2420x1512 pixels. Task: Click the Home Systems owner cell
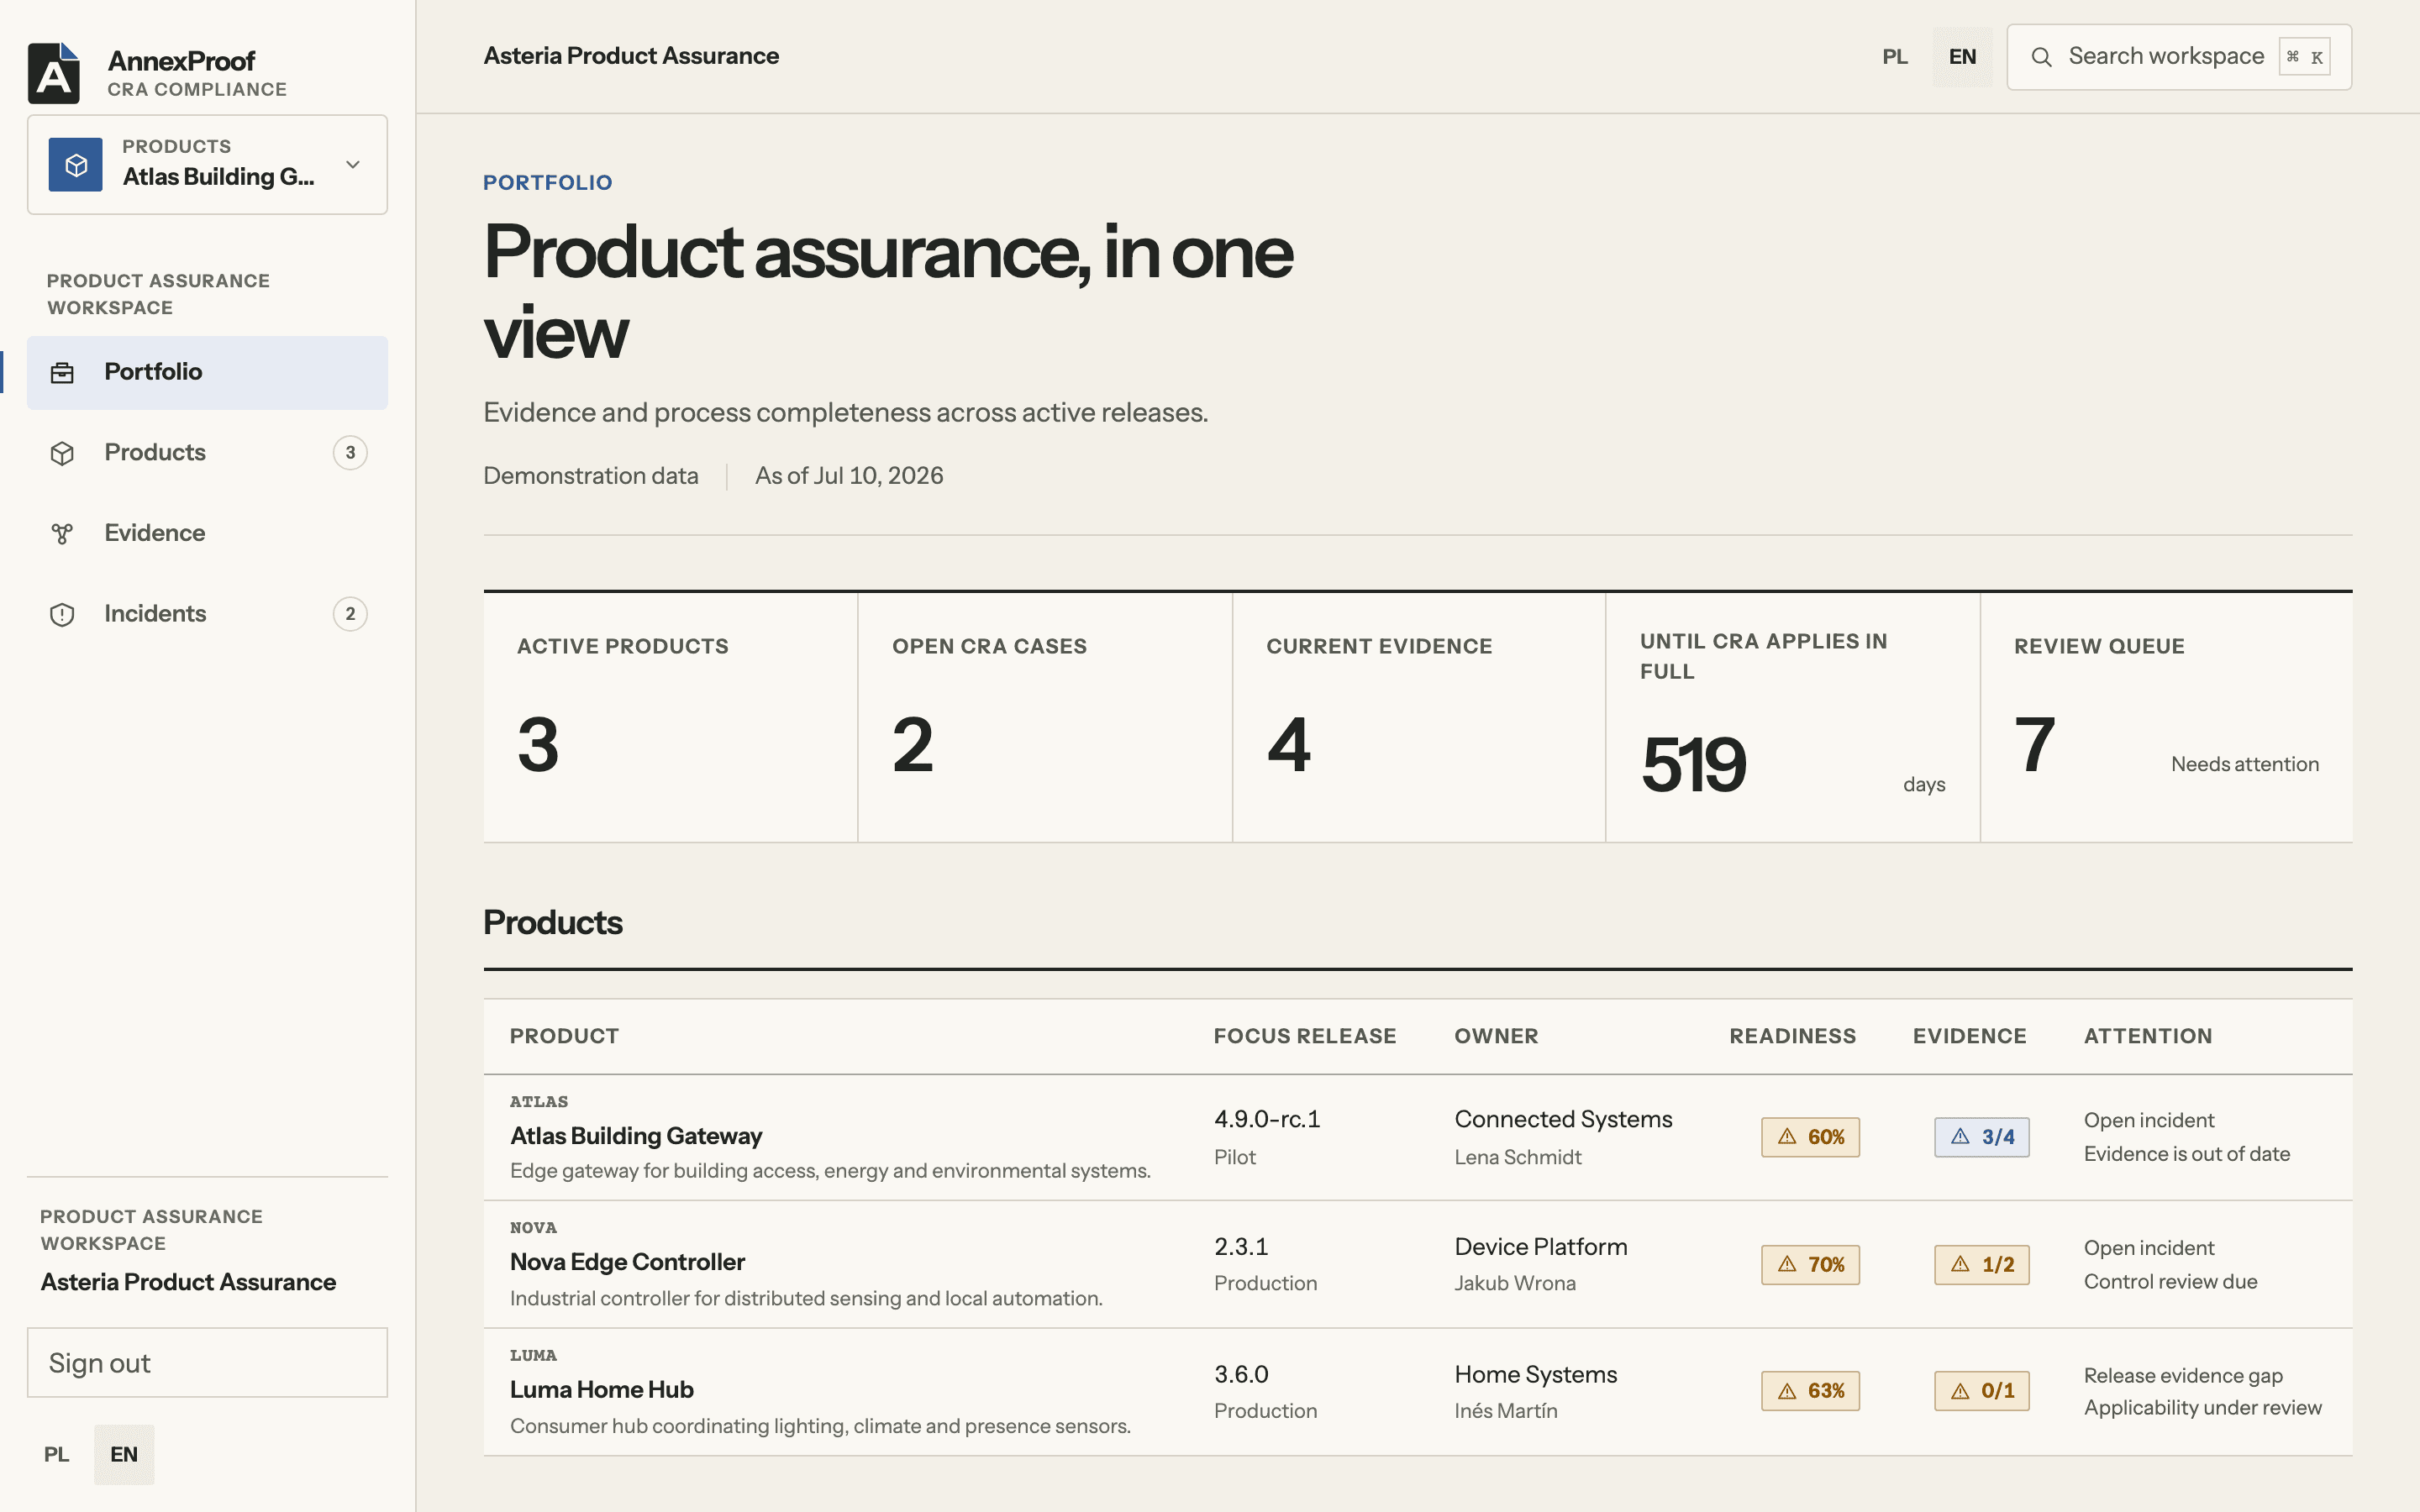point(1536,1375)
